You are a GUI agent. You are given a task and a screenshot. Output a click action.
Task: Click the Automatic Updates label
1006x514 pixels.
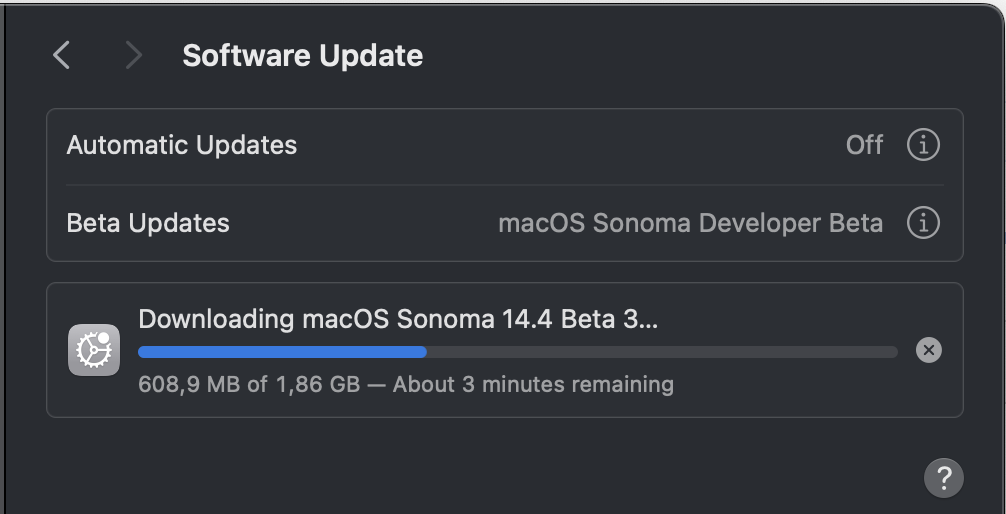182,145
